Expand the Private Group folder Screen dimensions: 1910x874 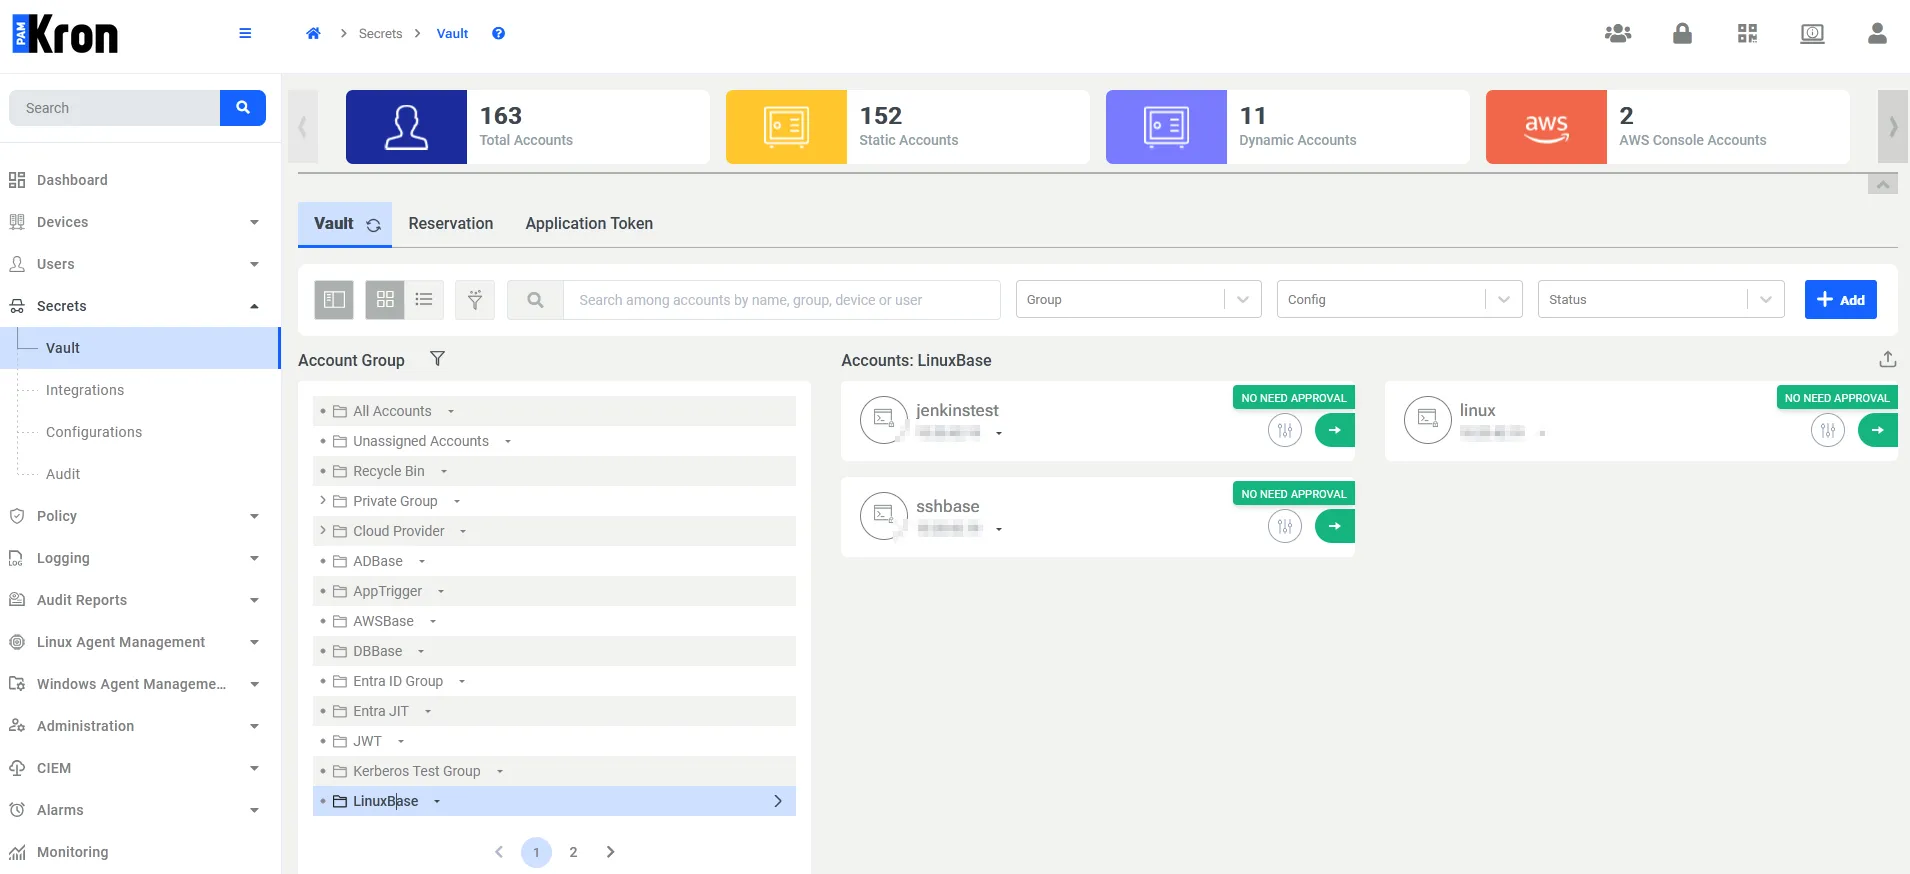pyautogui.click(x=322, y=500)
